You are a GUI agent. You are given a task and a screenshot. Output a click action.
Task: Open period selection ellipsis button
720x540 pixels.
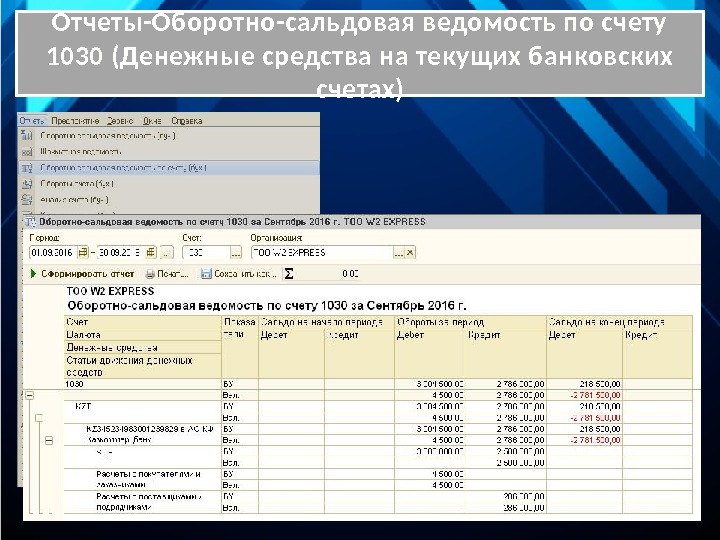coord(167,252)
